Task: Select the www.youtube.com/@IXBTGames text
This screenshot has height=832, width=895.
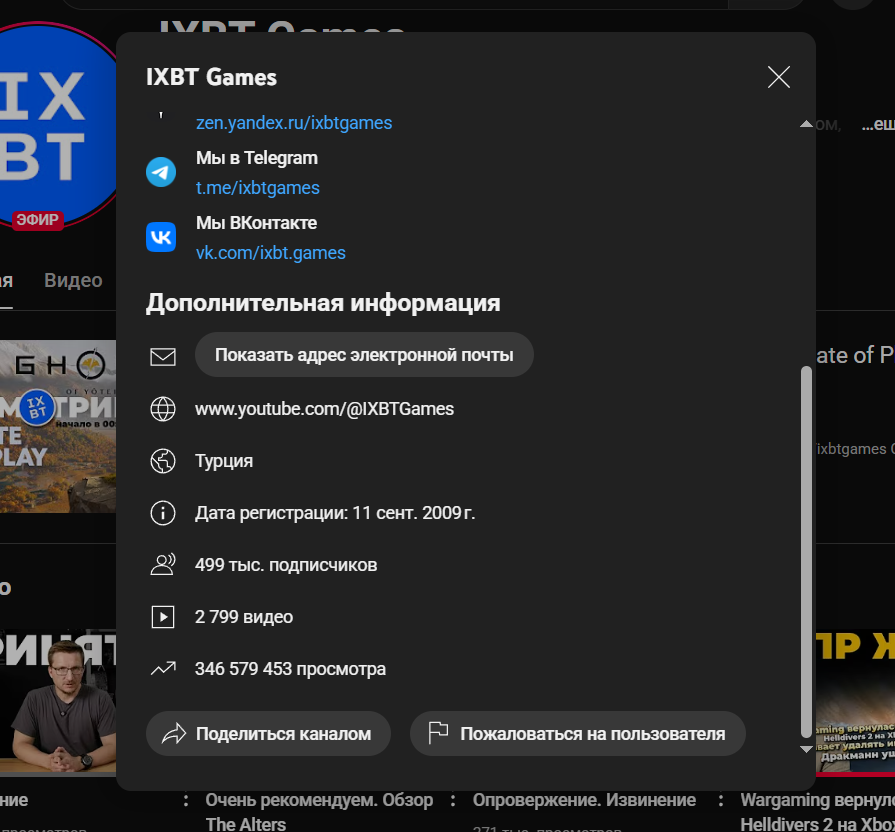Action: [324, 409]
